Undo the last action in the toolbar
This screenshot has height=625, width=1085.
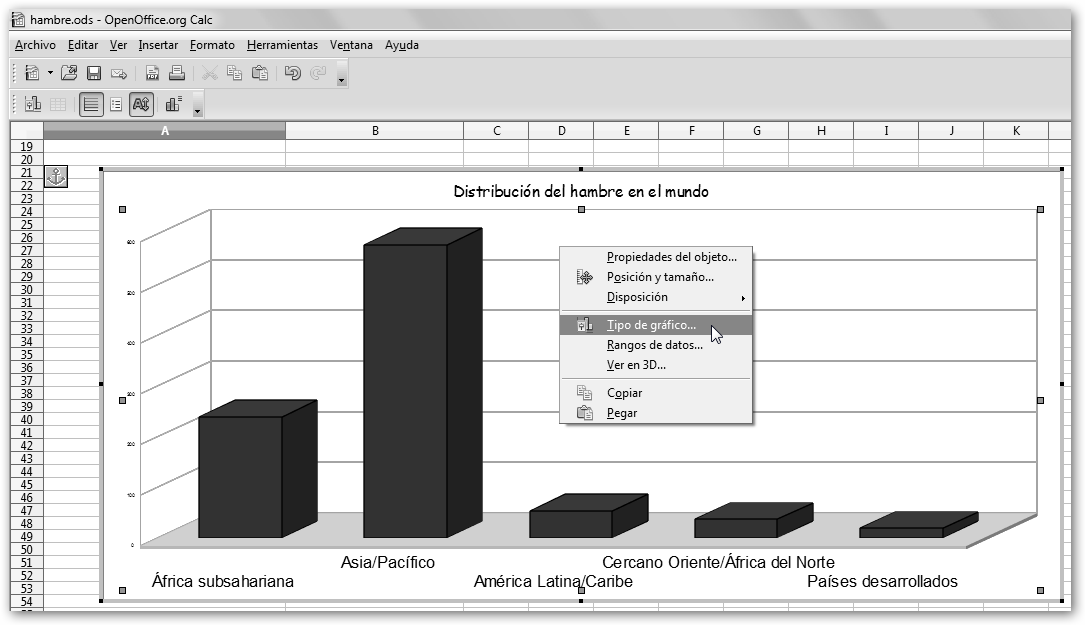click(x=293, y=73)
